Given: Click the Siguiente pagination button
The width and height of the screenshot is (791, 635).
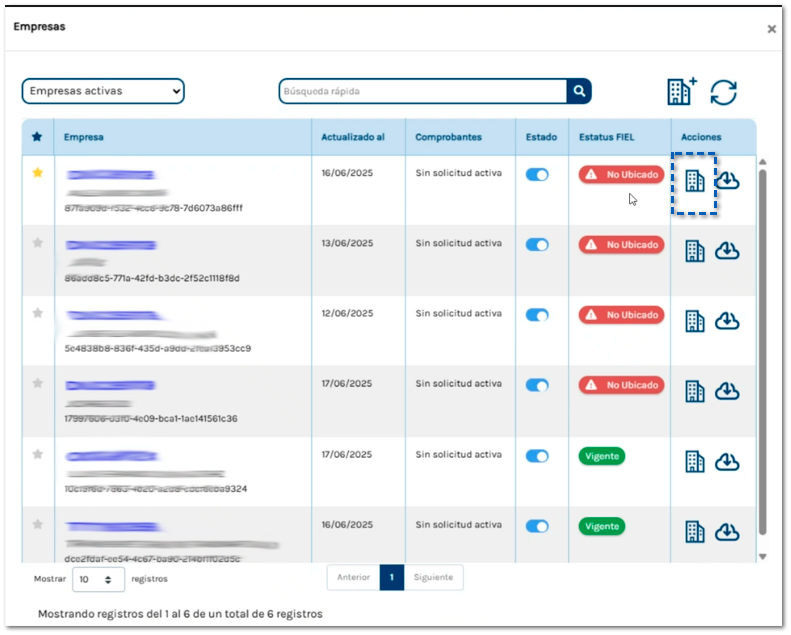Looking at the screenshot, I should click(x=434, y=577).
